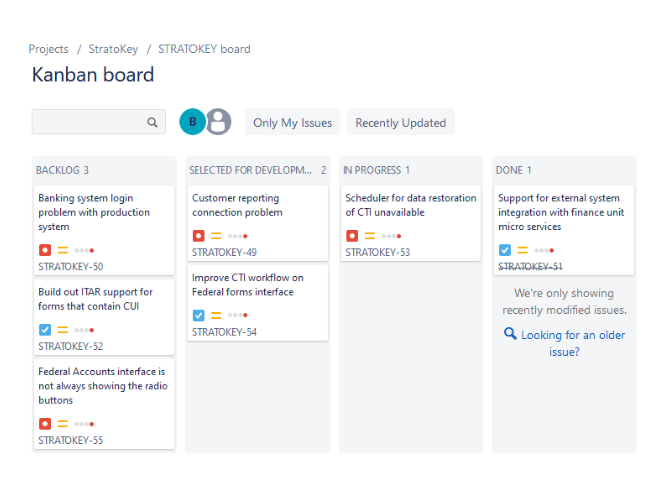Click the DONE 1 column header
This screenshot has height=497, width=660.
(514, 170)
